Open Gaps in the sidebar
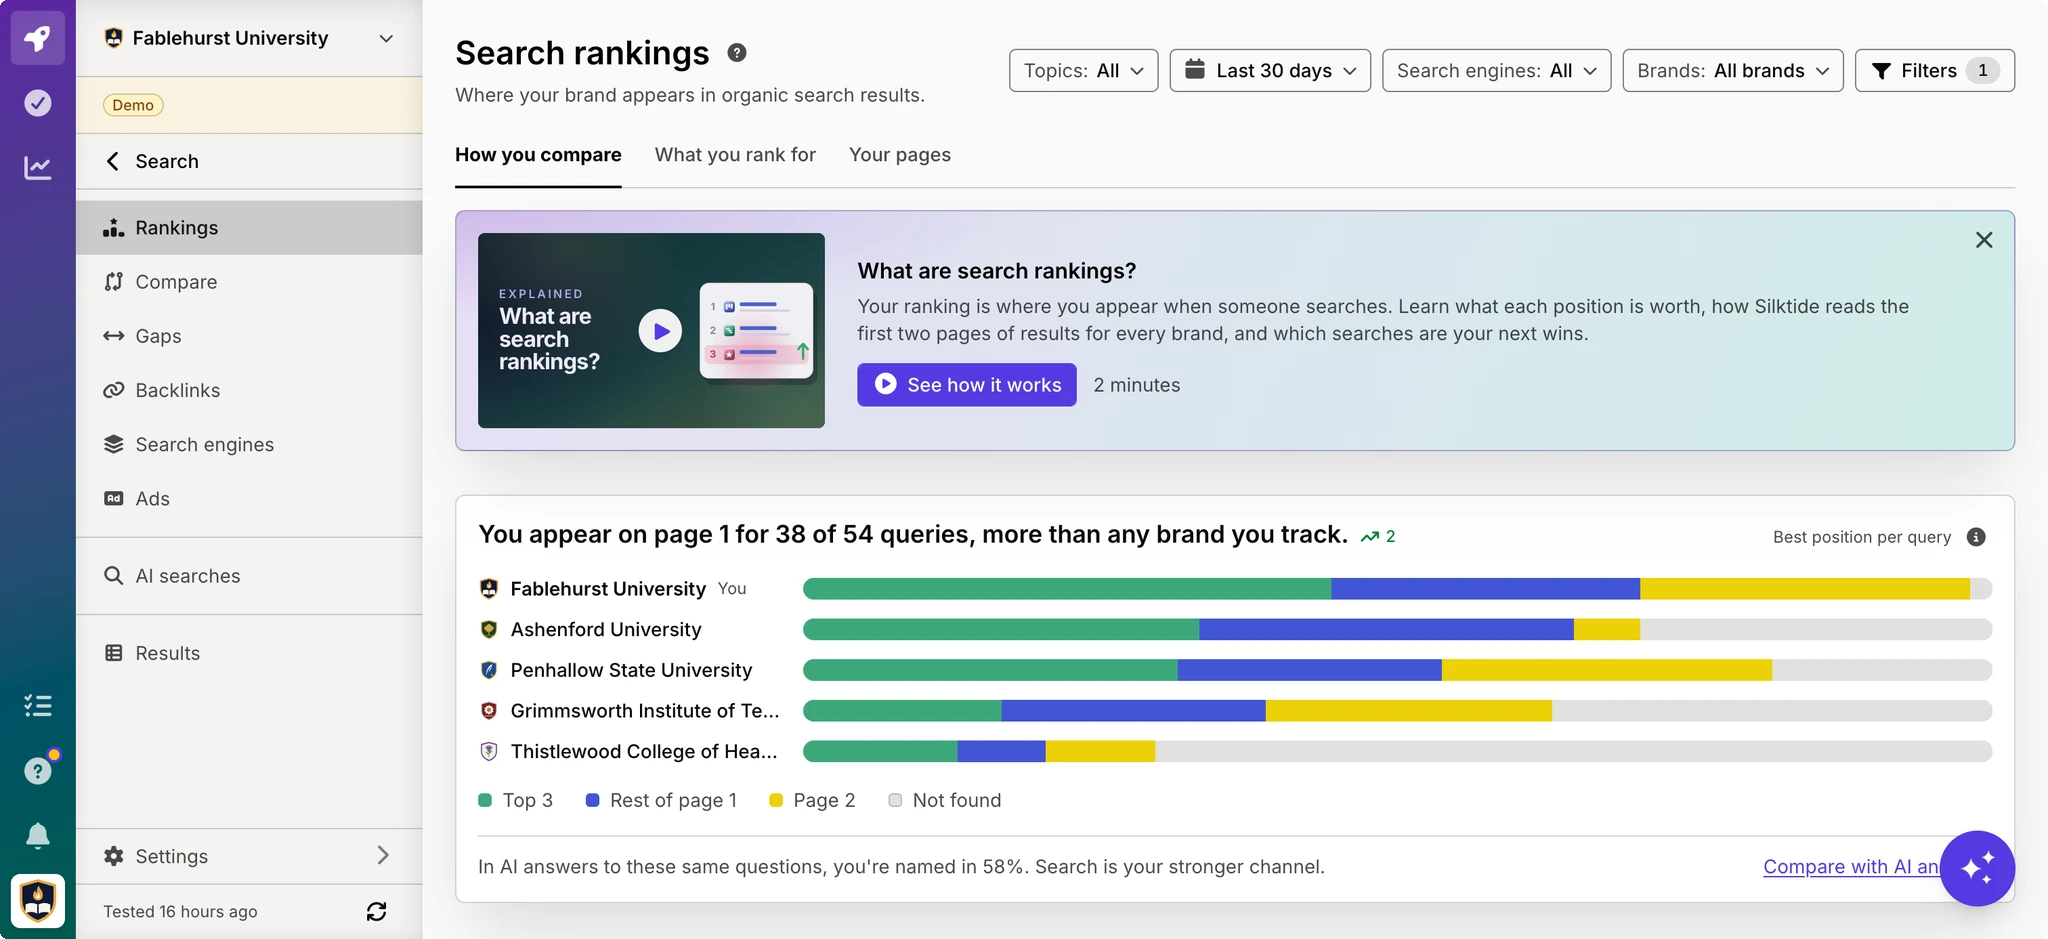Viewport: 2048px width, 939px height. click(249, 336)
